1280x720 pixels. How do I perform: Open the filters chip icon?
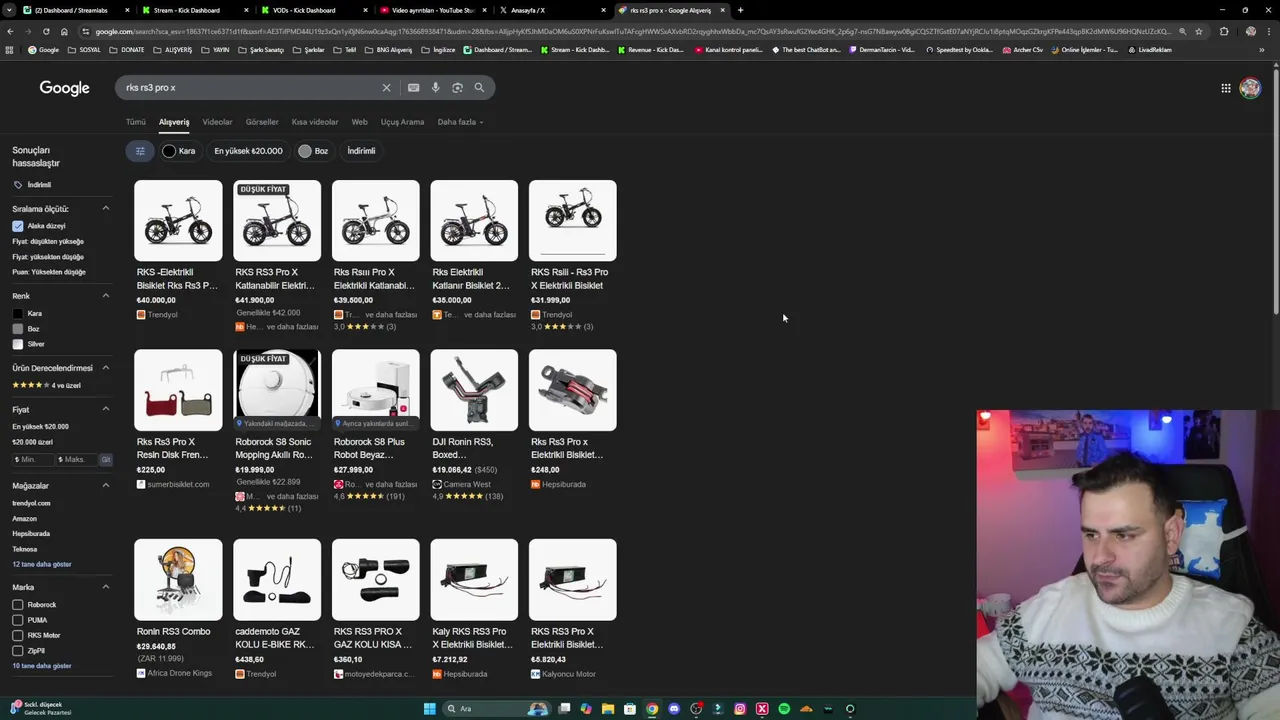pyautogui.click(x=140, y=151)
